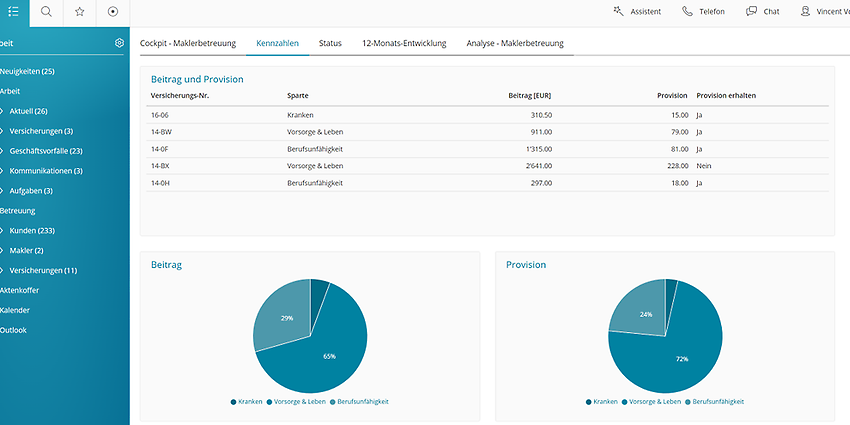Go to Neuigkeiten (25) in sidebar
This screenshot has width=850, height=425.
(27, 72)
